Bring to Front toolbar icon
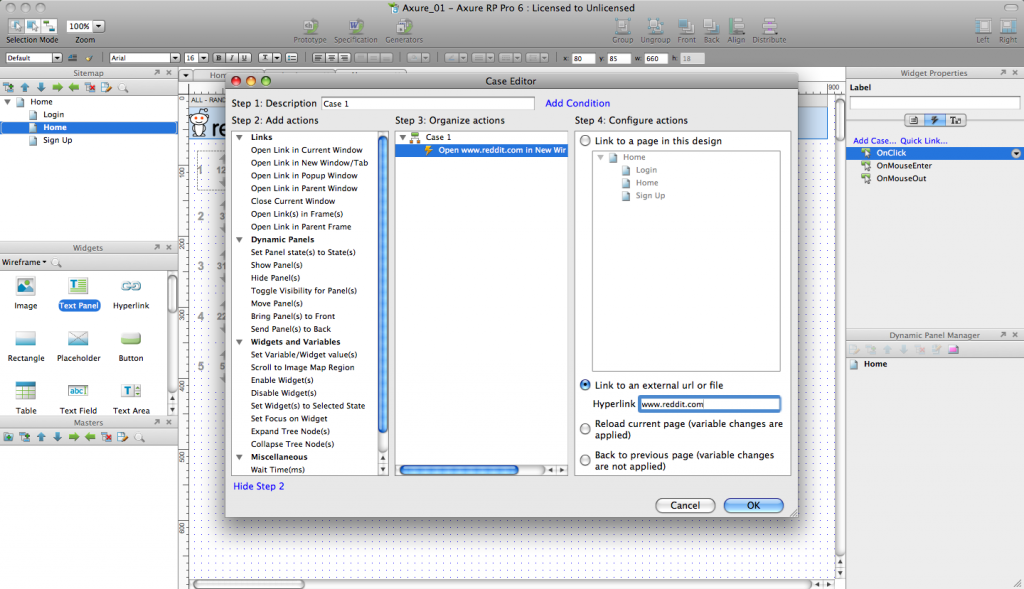The height and width of the screenshot is (589, 1024). (x=686, y=26)
